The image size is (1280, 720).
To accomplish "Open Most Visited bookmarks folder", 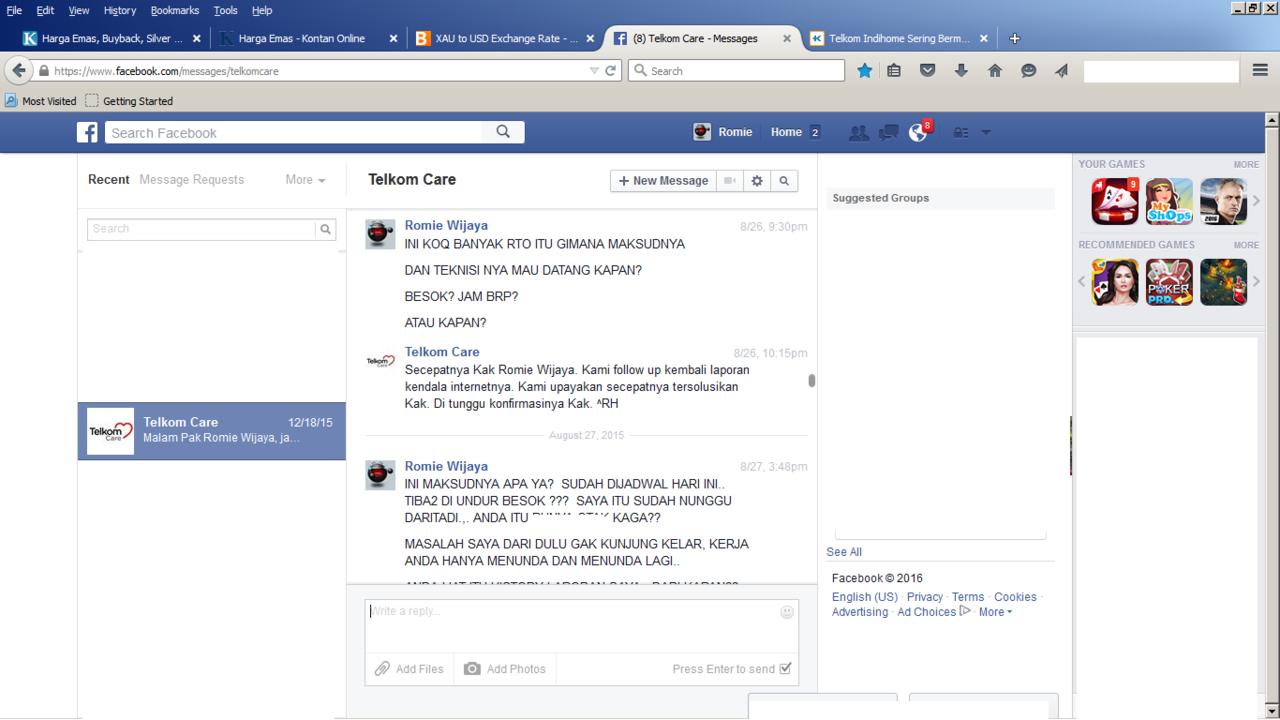I will (41, 101).
